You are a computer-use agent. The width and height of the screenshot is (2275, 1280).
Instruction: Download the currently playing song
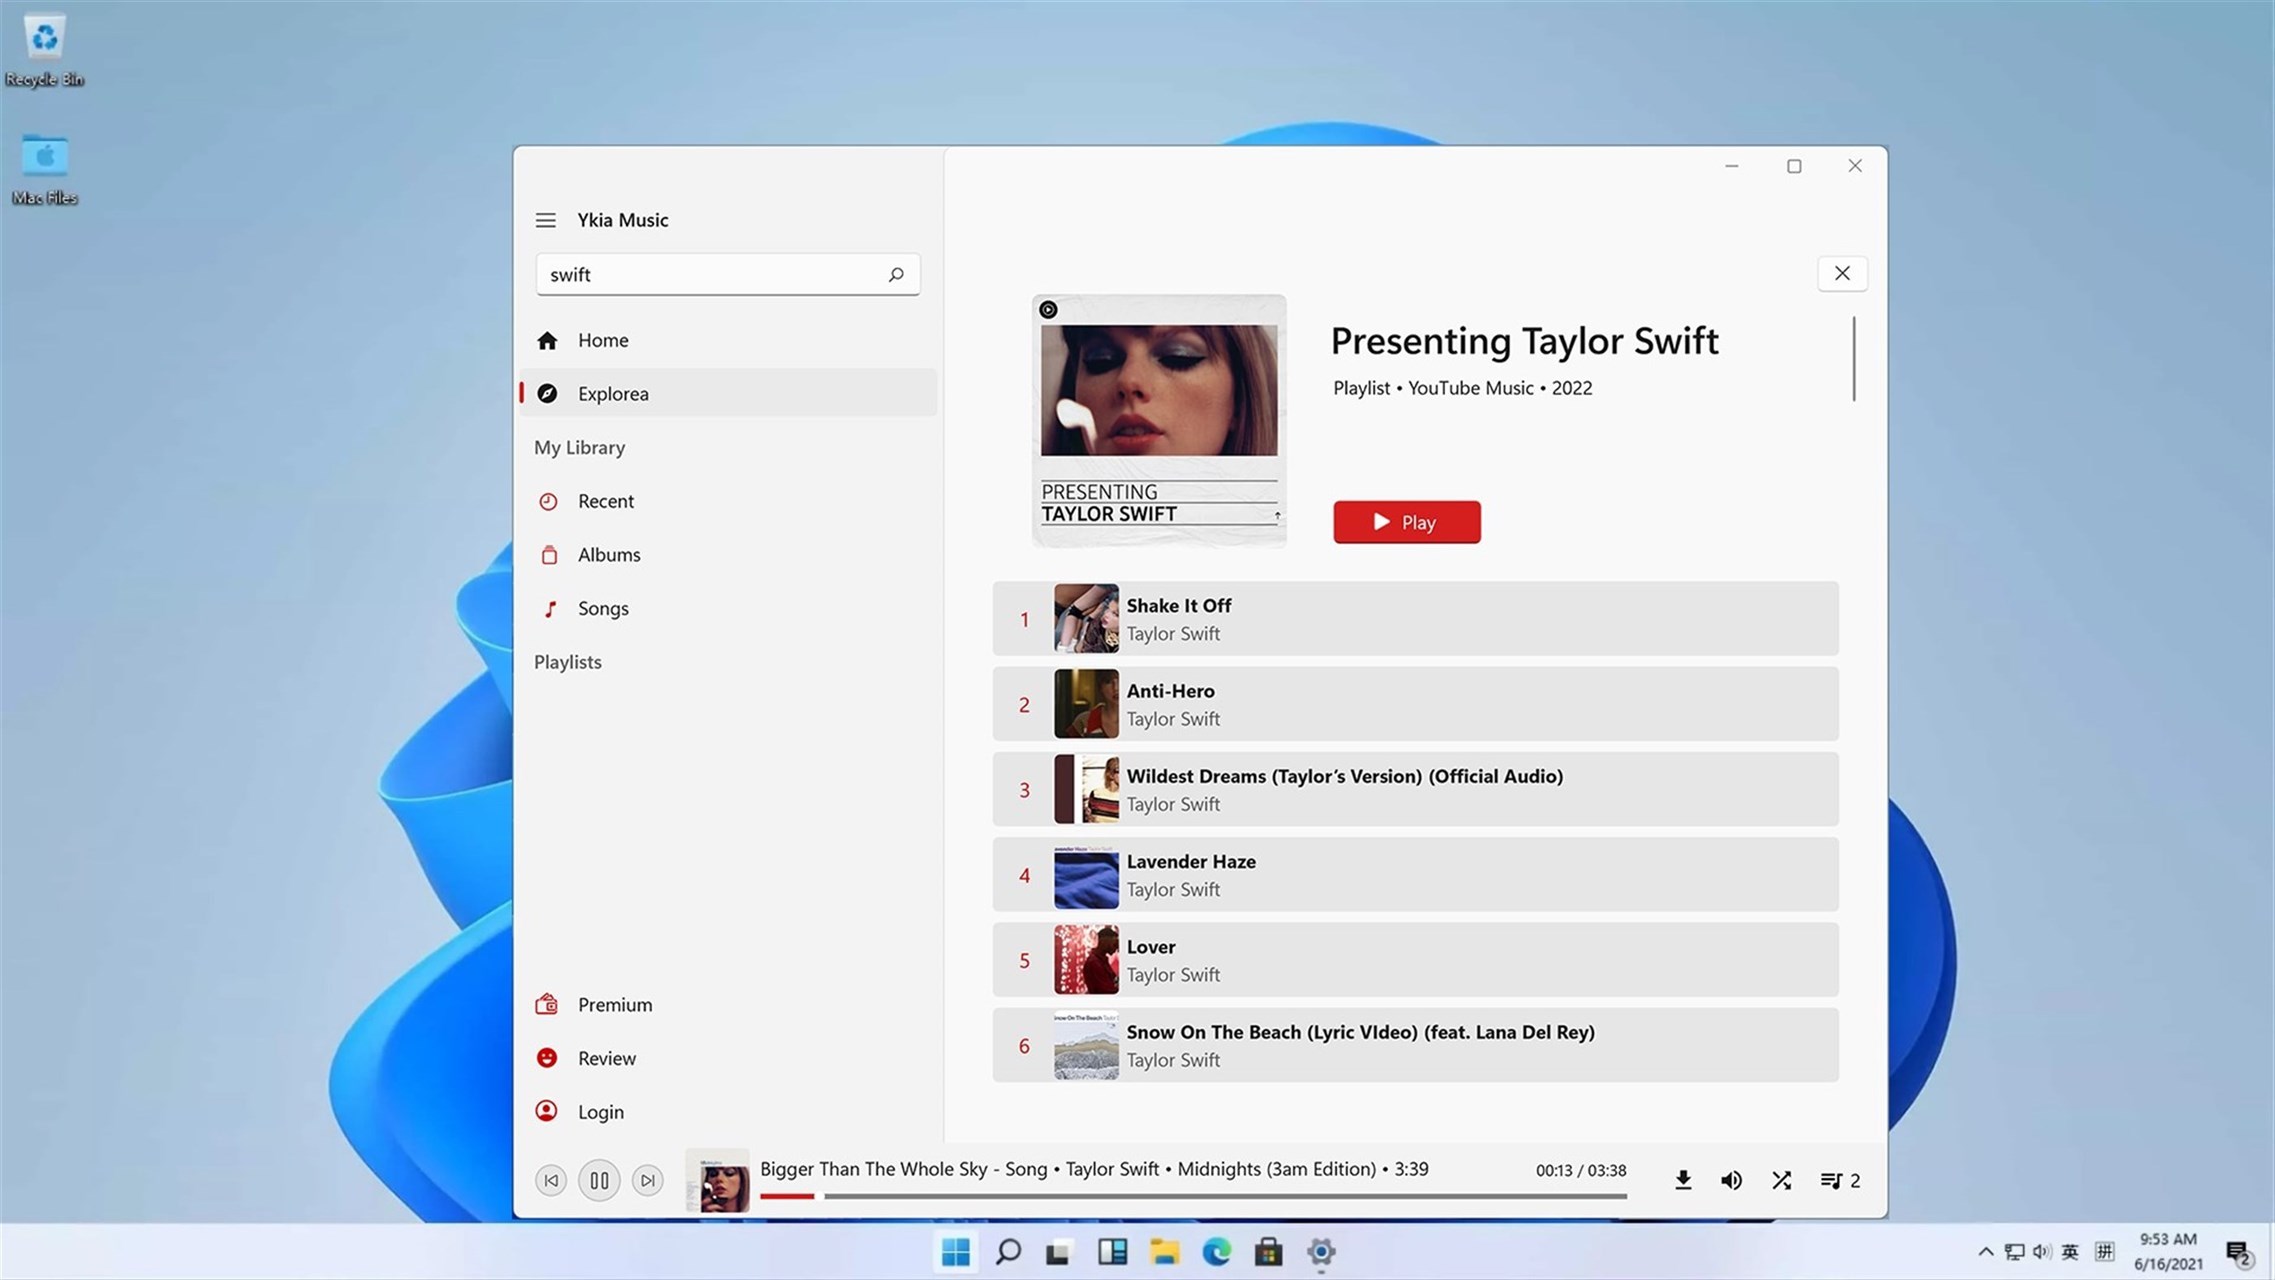tap(1684, 1180)
